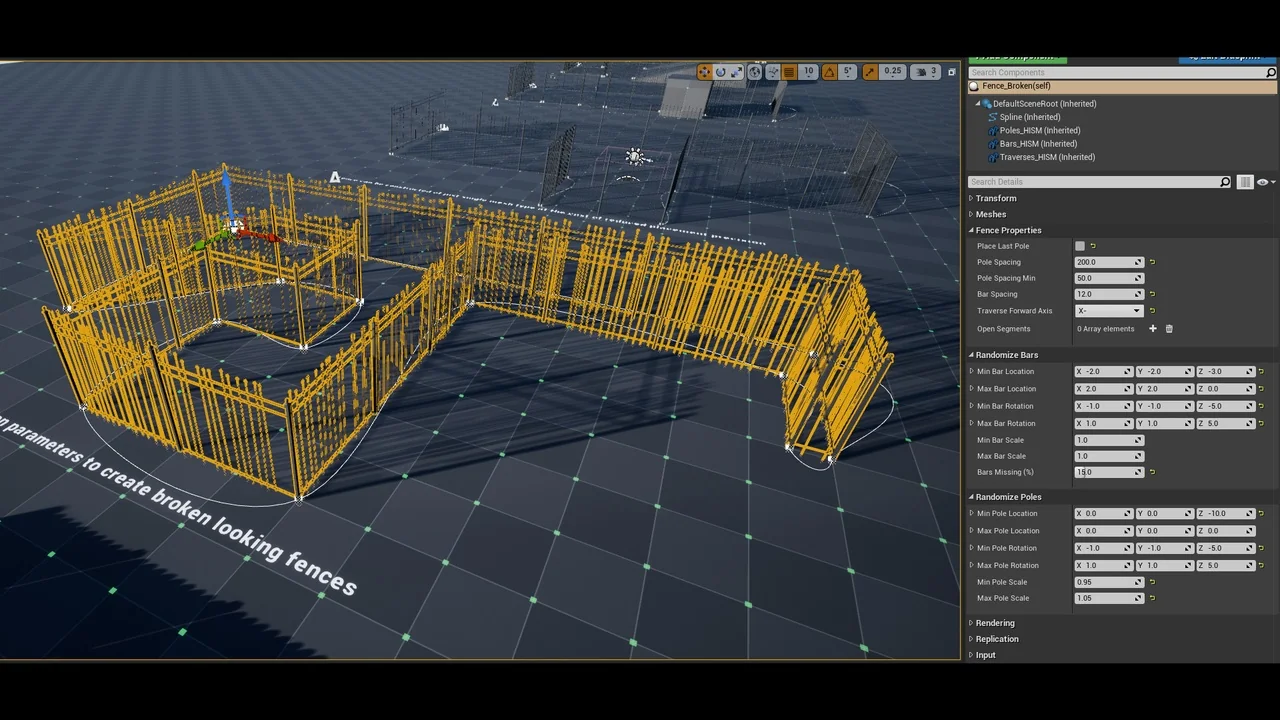Open the Traverse Forward Axis dropdown
This screenshot has width=1280, height=720.
pos(1136,310)
